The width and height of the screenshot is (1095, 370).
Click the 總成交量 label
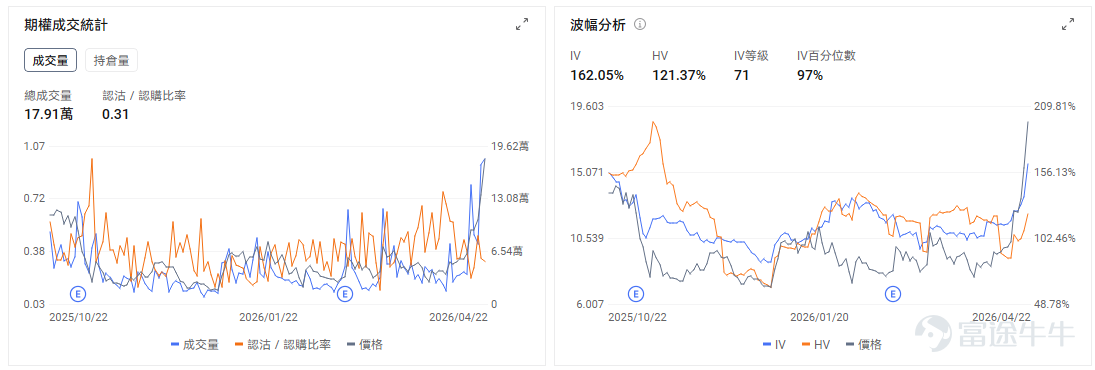pyautogui.click(x=47, y=95)
